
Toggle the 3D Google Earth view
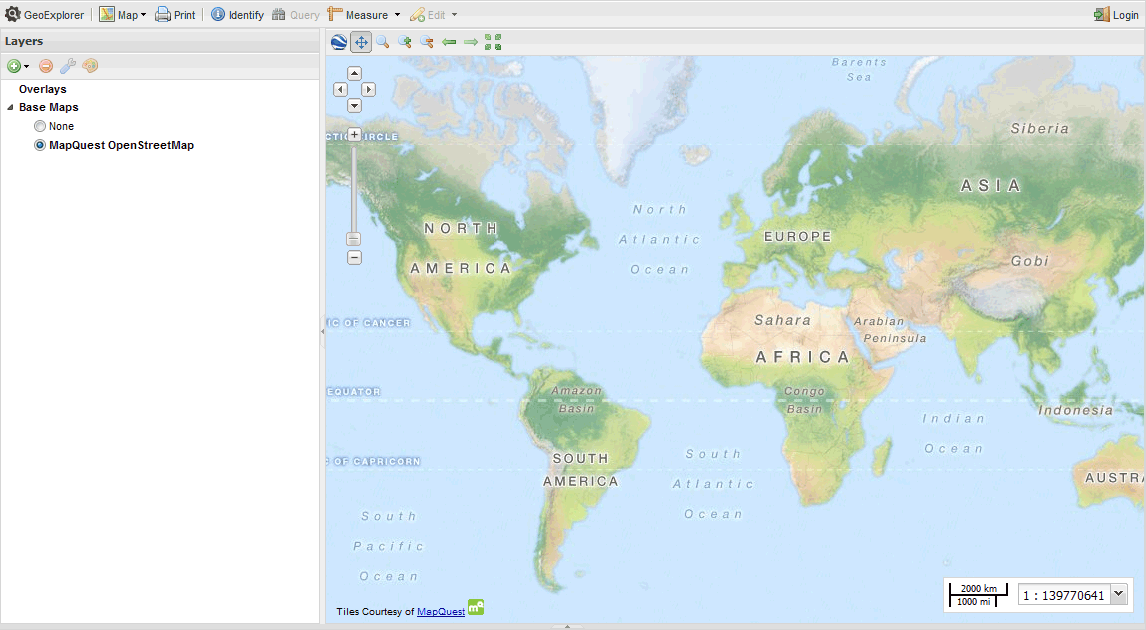[337, 41]
